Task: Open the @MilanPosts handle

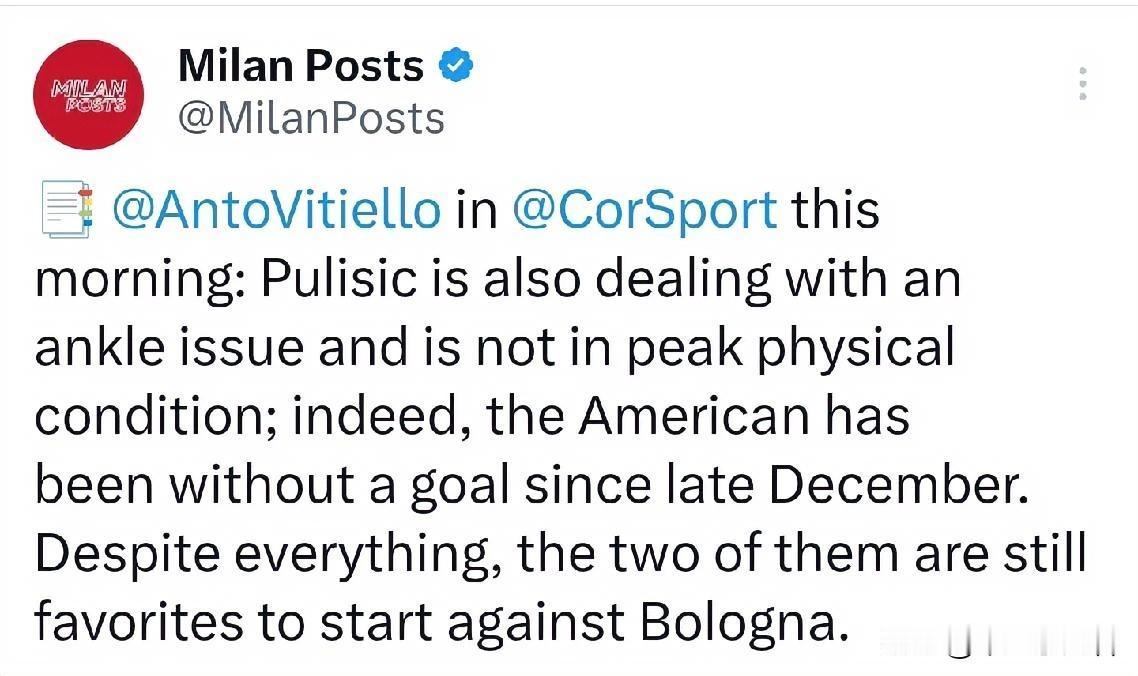Action: pos(311,119)
